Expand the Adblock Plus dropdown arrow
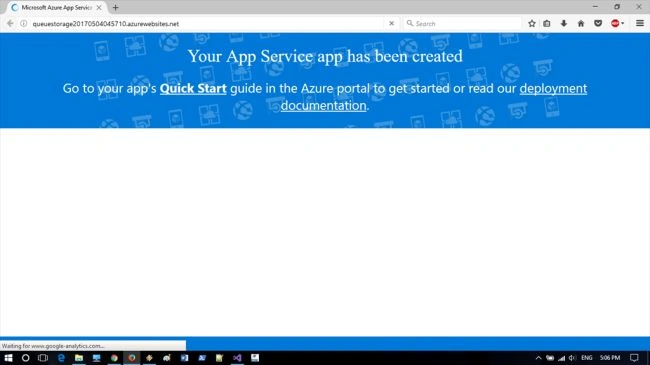650x365 pixels. point(623,24)
